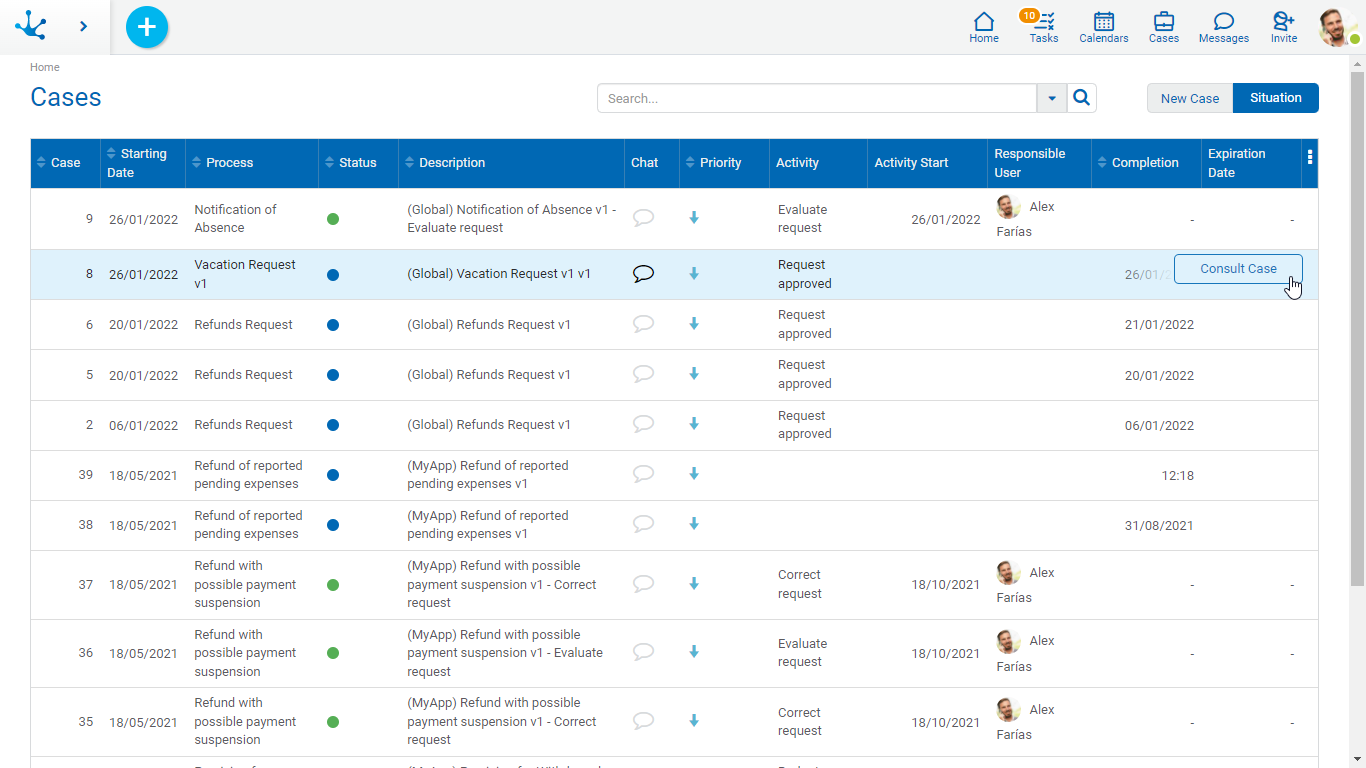Expand the side menu chevron
Viewport: 1366px width, 768px height.
click(83, 27)
